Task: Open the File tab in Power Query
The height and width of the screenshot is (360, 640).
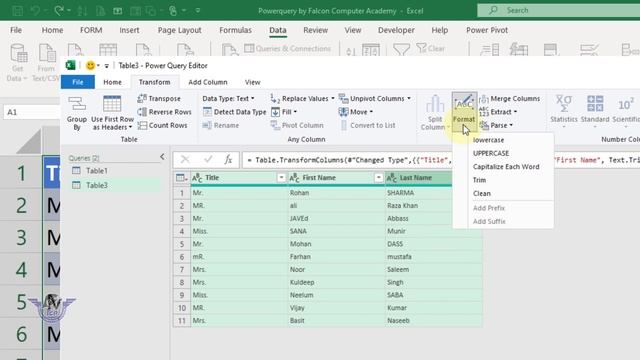Action: (78, 82)
